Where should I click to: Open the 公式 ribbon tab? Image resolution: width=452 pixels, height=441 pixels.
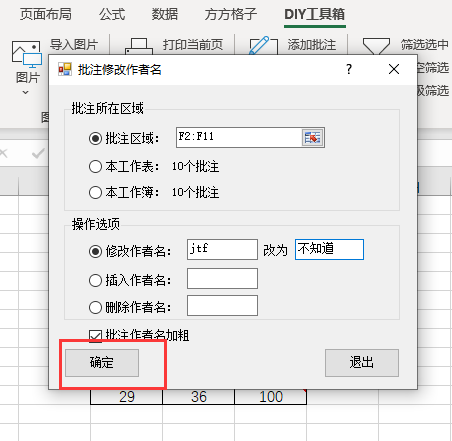(x=112, y=14)
